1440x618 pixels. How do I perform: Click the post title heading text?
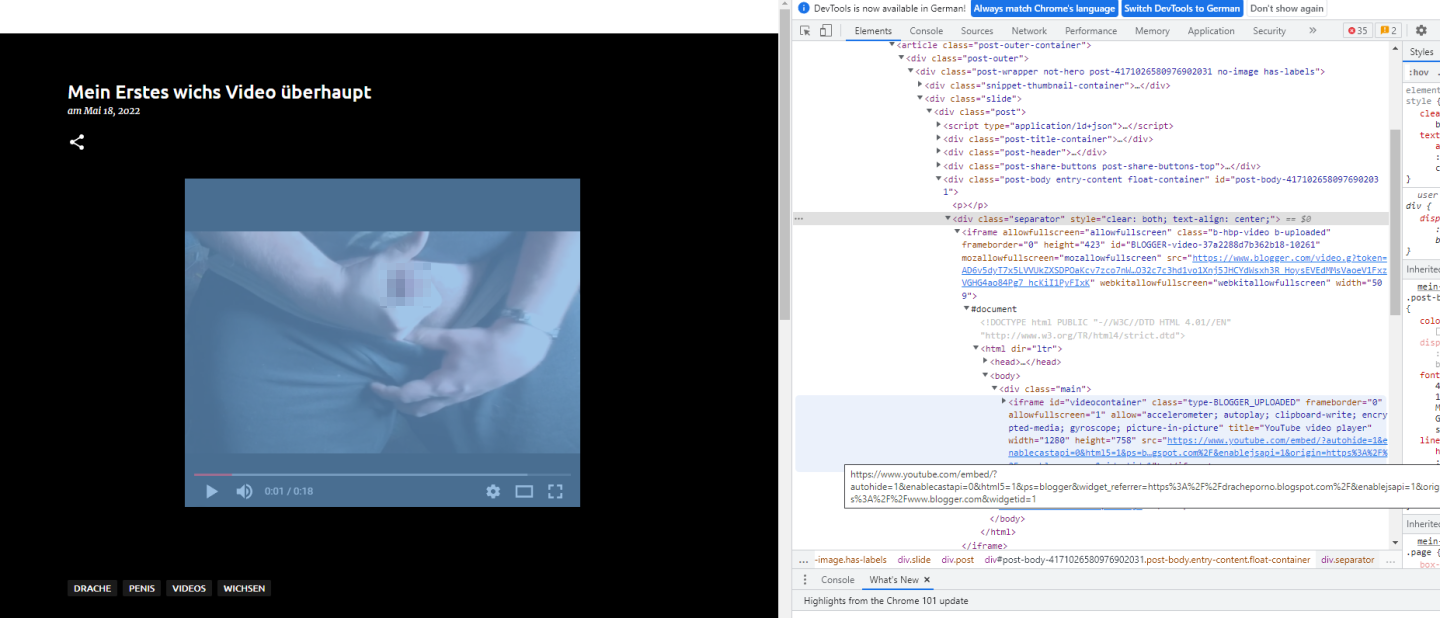tap(219, 92)
